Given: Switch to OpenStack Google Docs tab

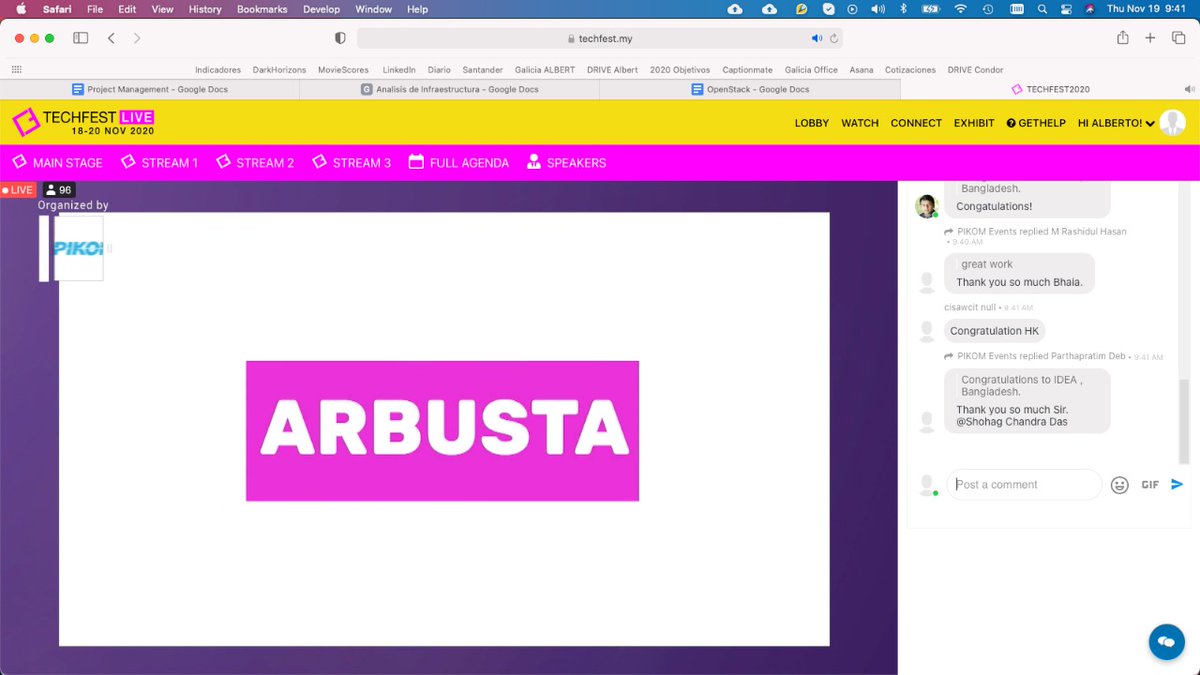Looking at the screenshot, I should coord(750,89).
